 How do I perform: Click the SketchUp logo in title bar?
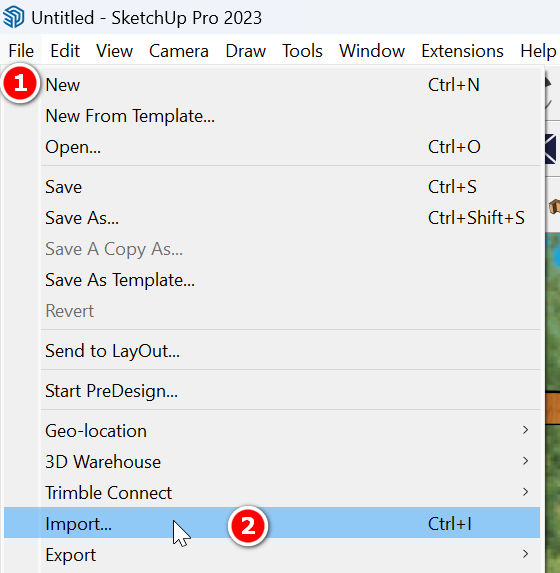pyautogui.click(x=14, y=17)
